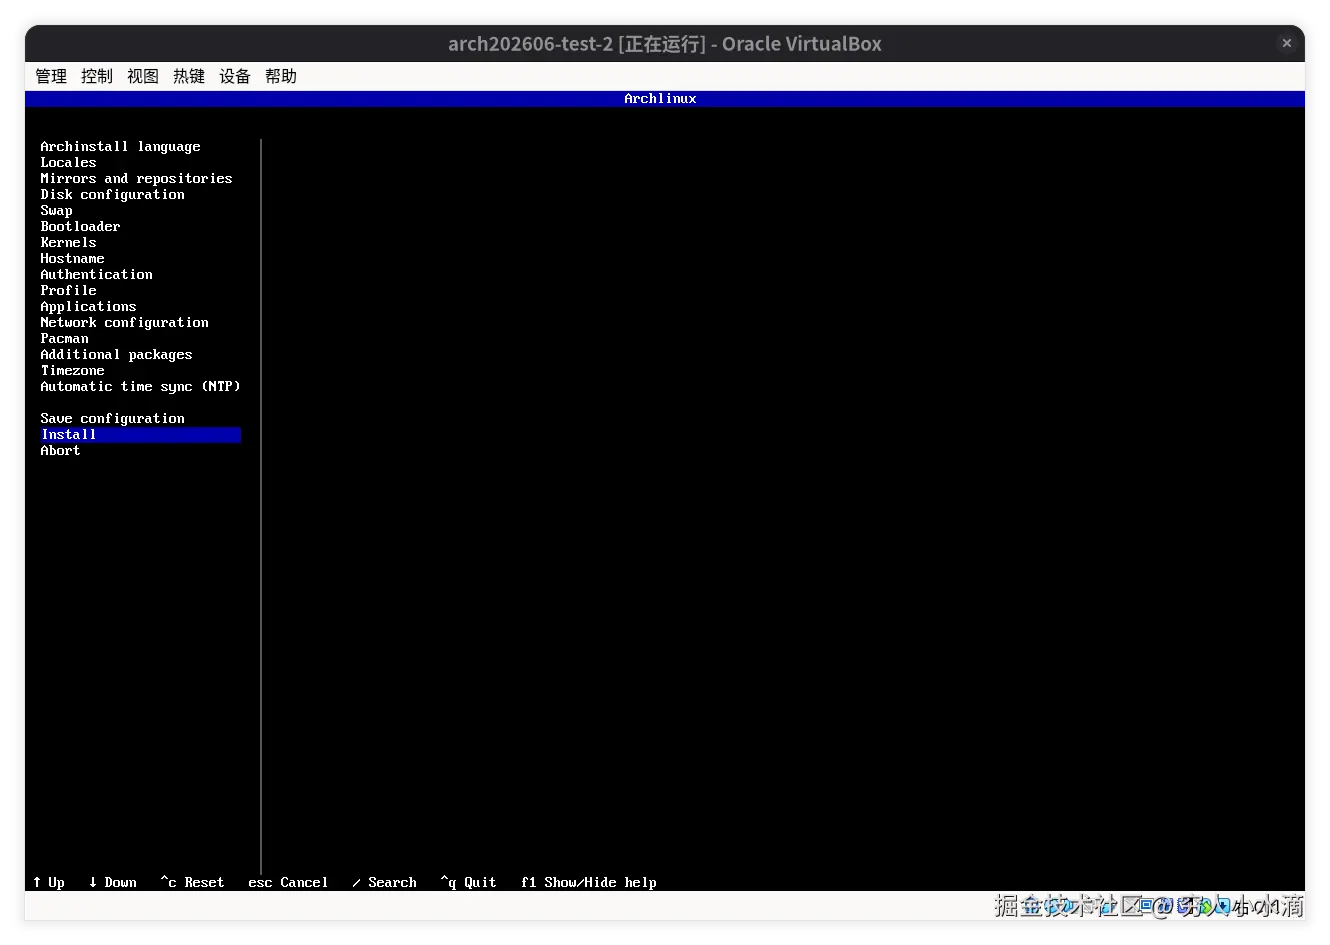Open the 设备 menu

pyautogui.click(x=235, y=76)
